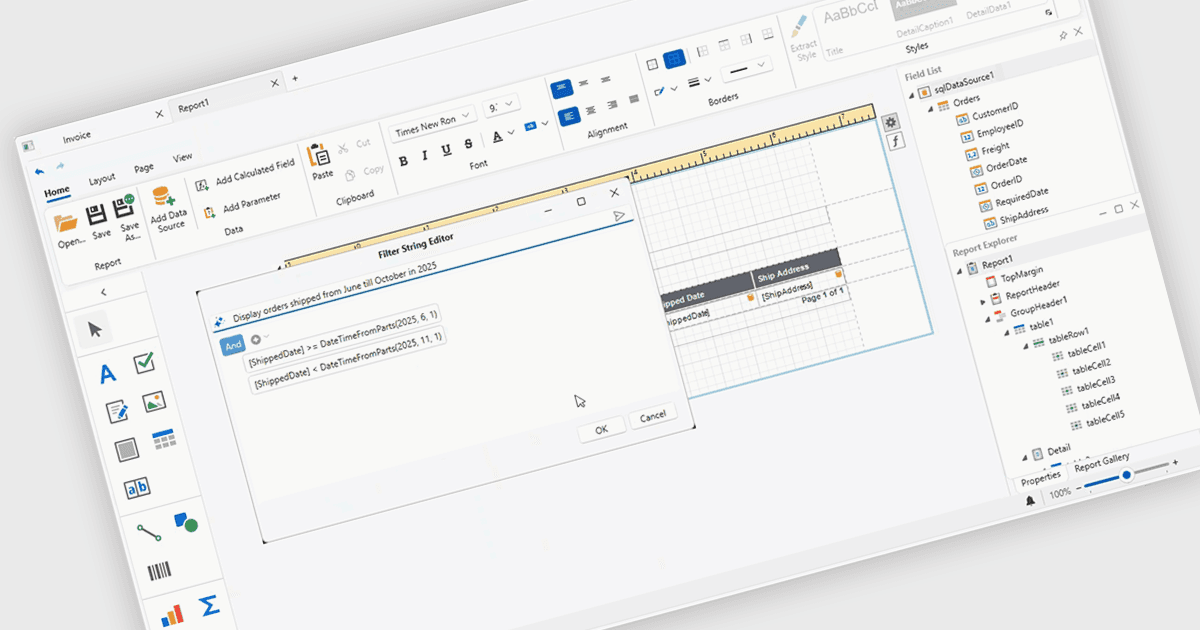Click Cancel in Filter String Editor
This screenshot has height=630, width=1200.
point(653,416)
